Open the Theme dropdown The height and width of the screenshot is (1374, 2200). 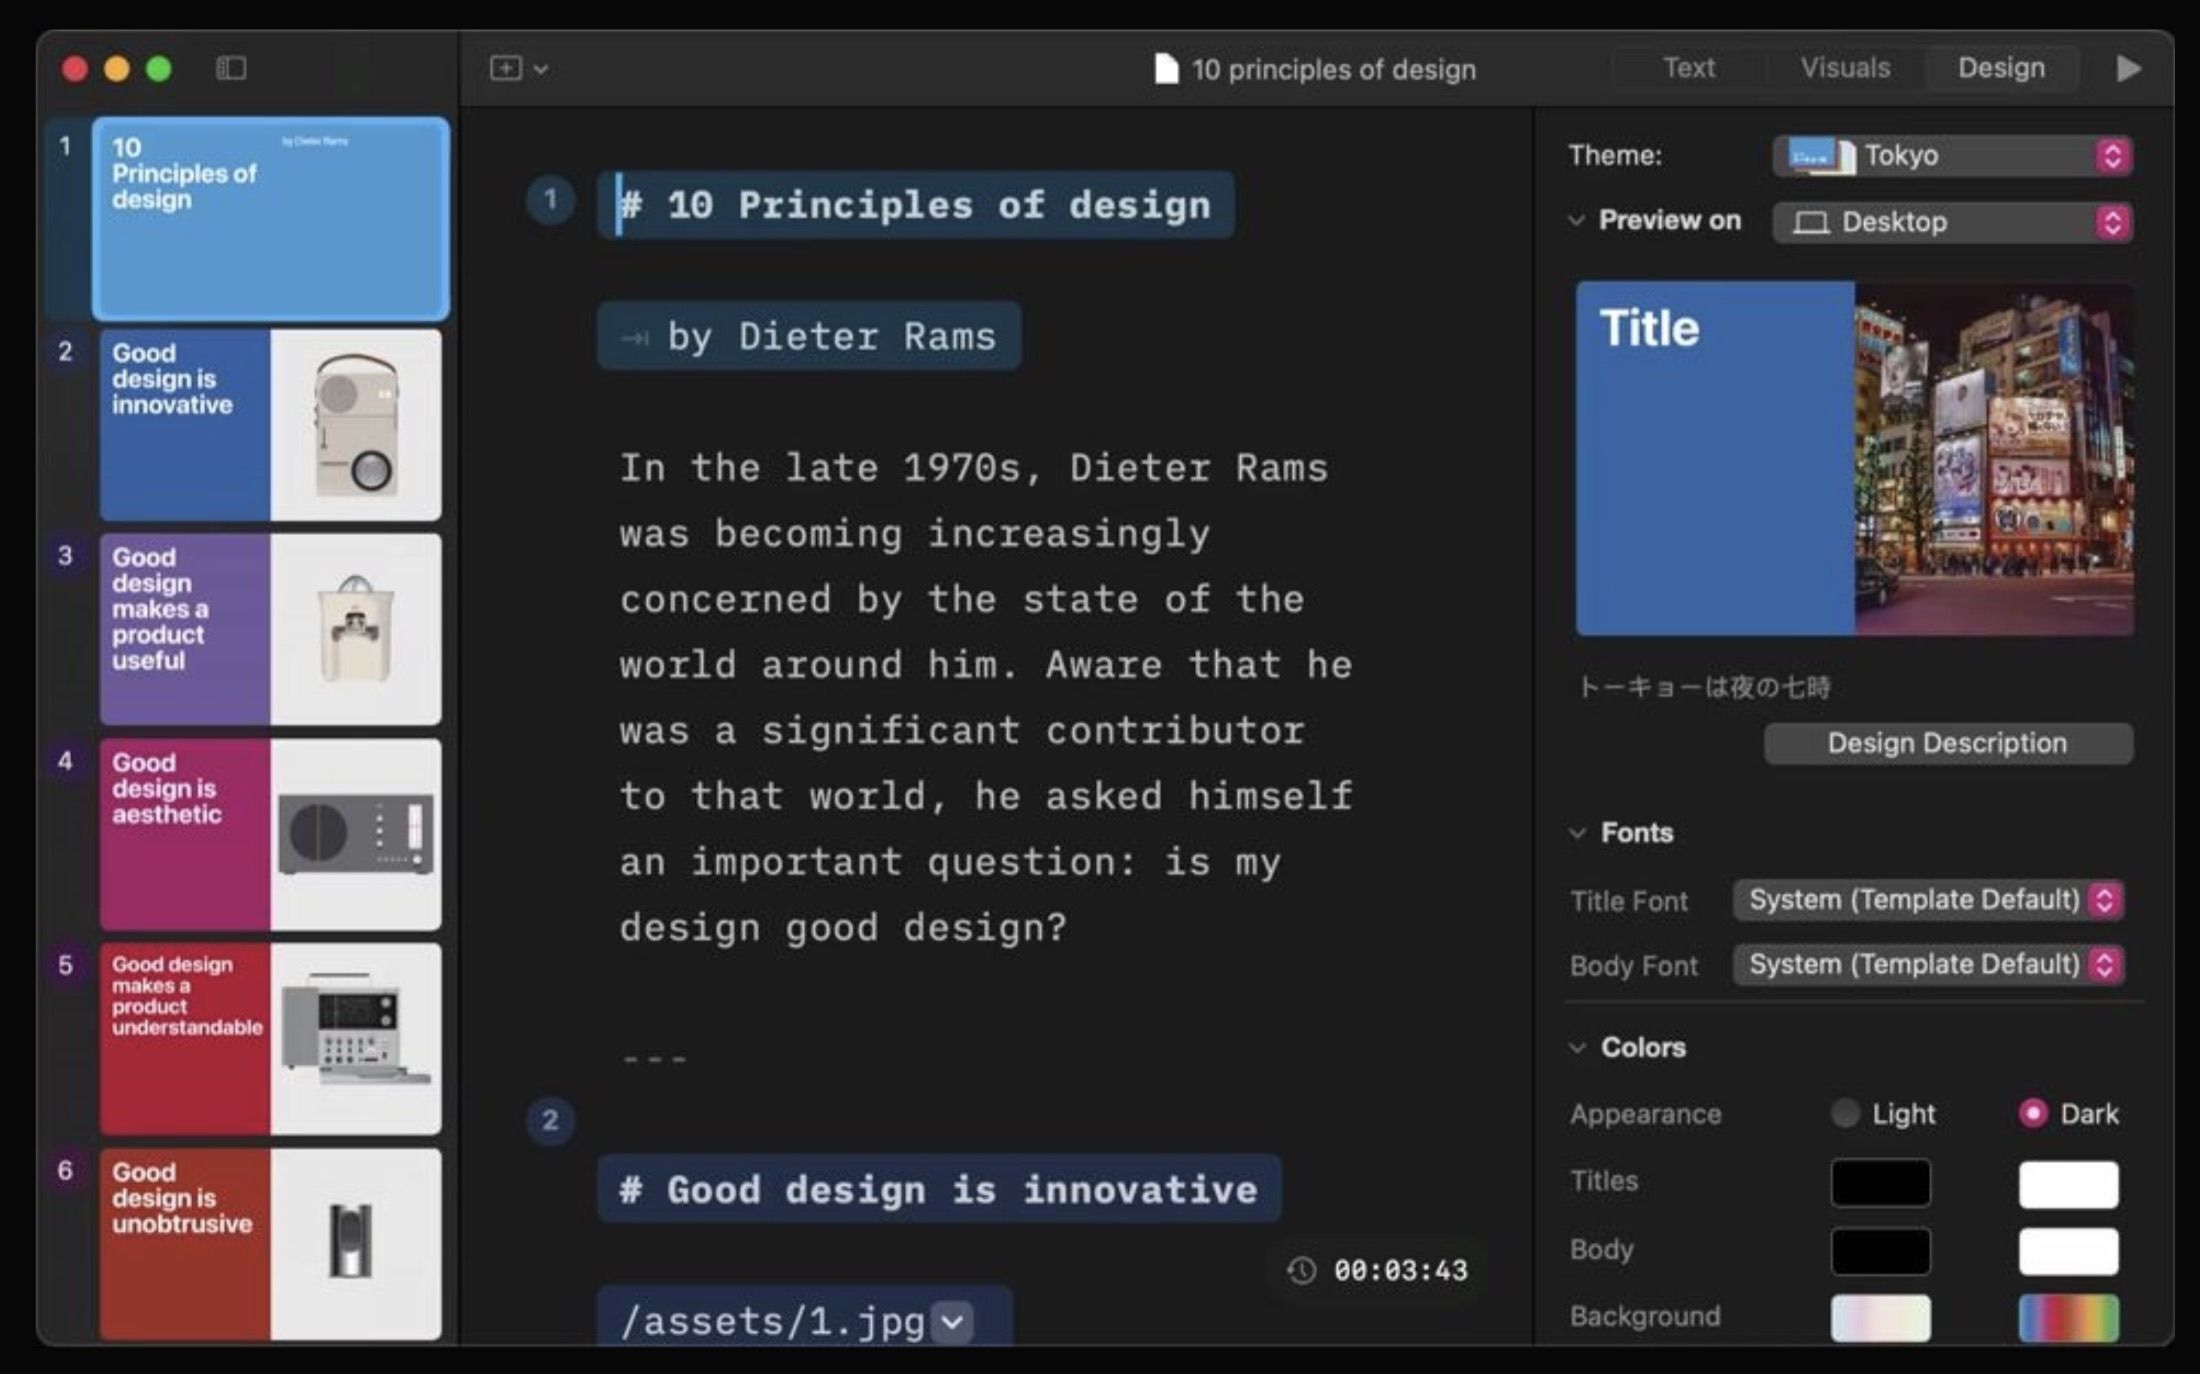[1952, 156]
